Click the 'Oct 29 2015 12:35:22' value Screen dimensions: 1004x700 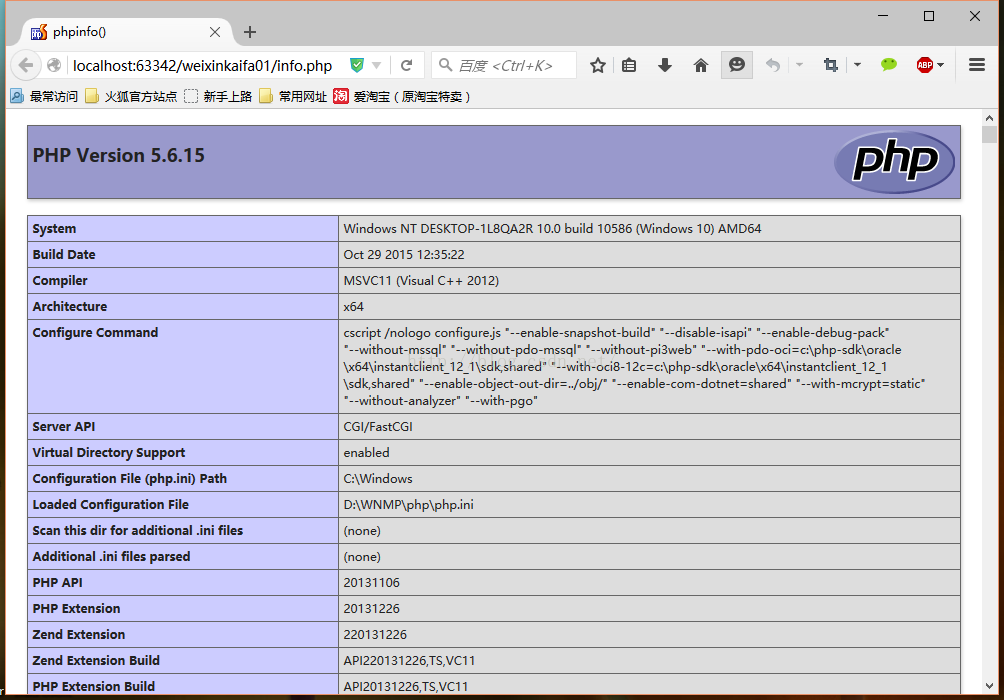coord(404,255)
